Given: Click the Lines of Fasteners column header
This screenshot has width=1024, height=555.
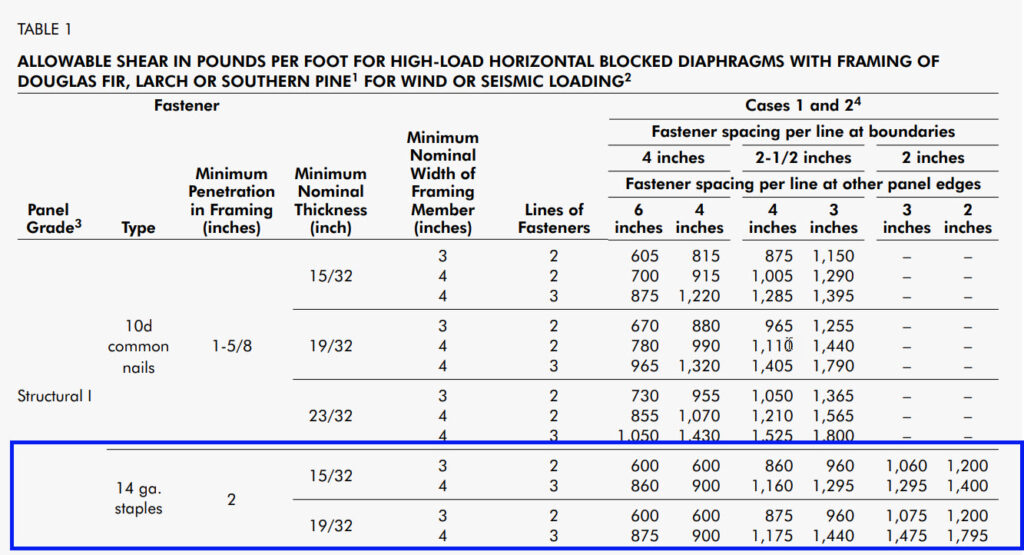Looking at the screenshot, I should point(554,219).
